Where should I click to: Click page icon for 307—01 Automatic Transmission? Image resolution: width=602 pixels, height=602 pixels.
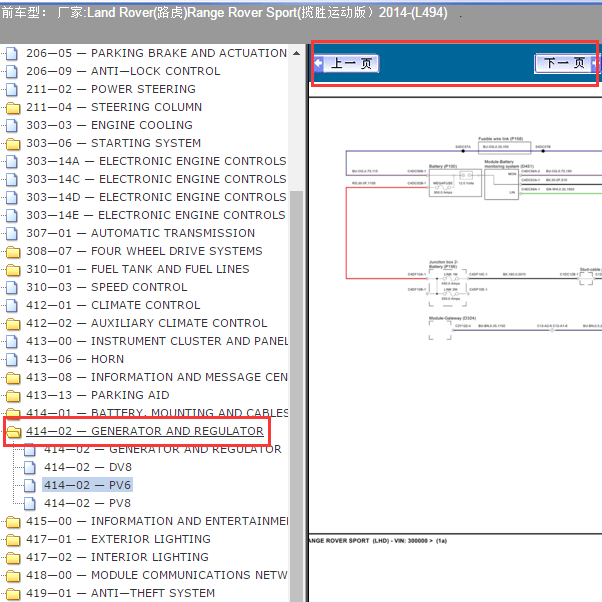tap(12, 233)
